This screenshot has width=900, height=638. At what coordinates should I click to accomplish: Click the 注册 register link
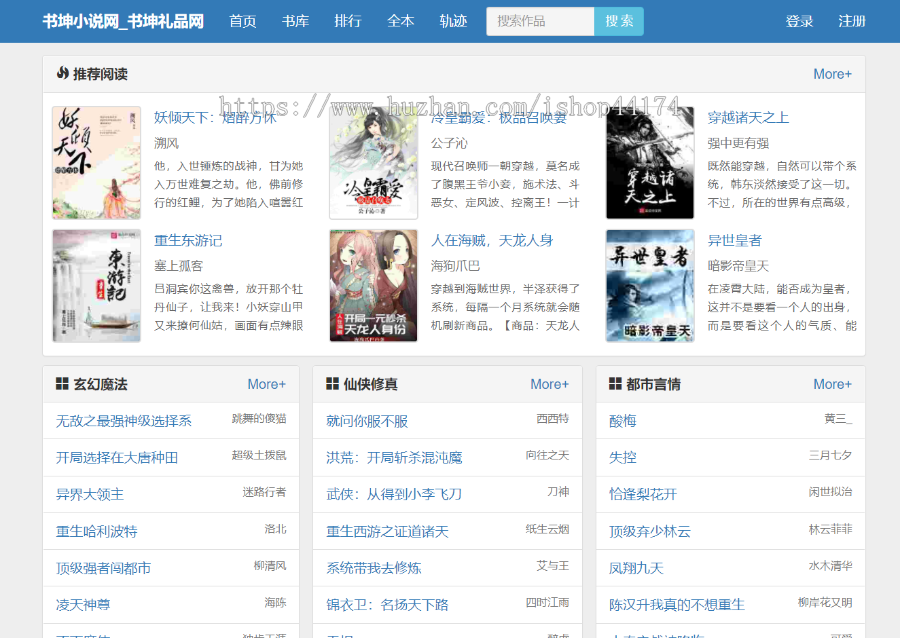coord(852,21)
